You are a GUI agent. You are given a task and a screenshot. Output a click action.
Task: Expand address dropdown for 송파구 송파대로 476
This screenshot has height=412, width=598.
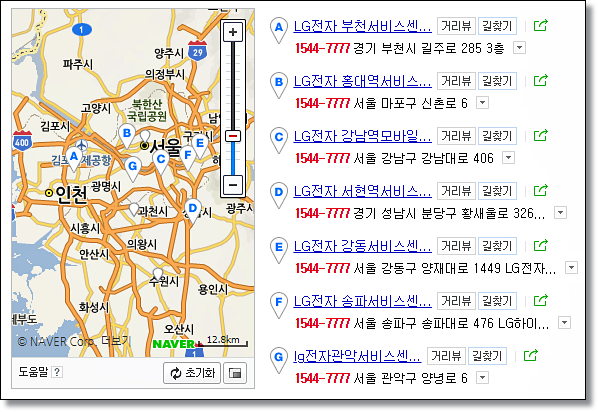(x=564, y=323)
